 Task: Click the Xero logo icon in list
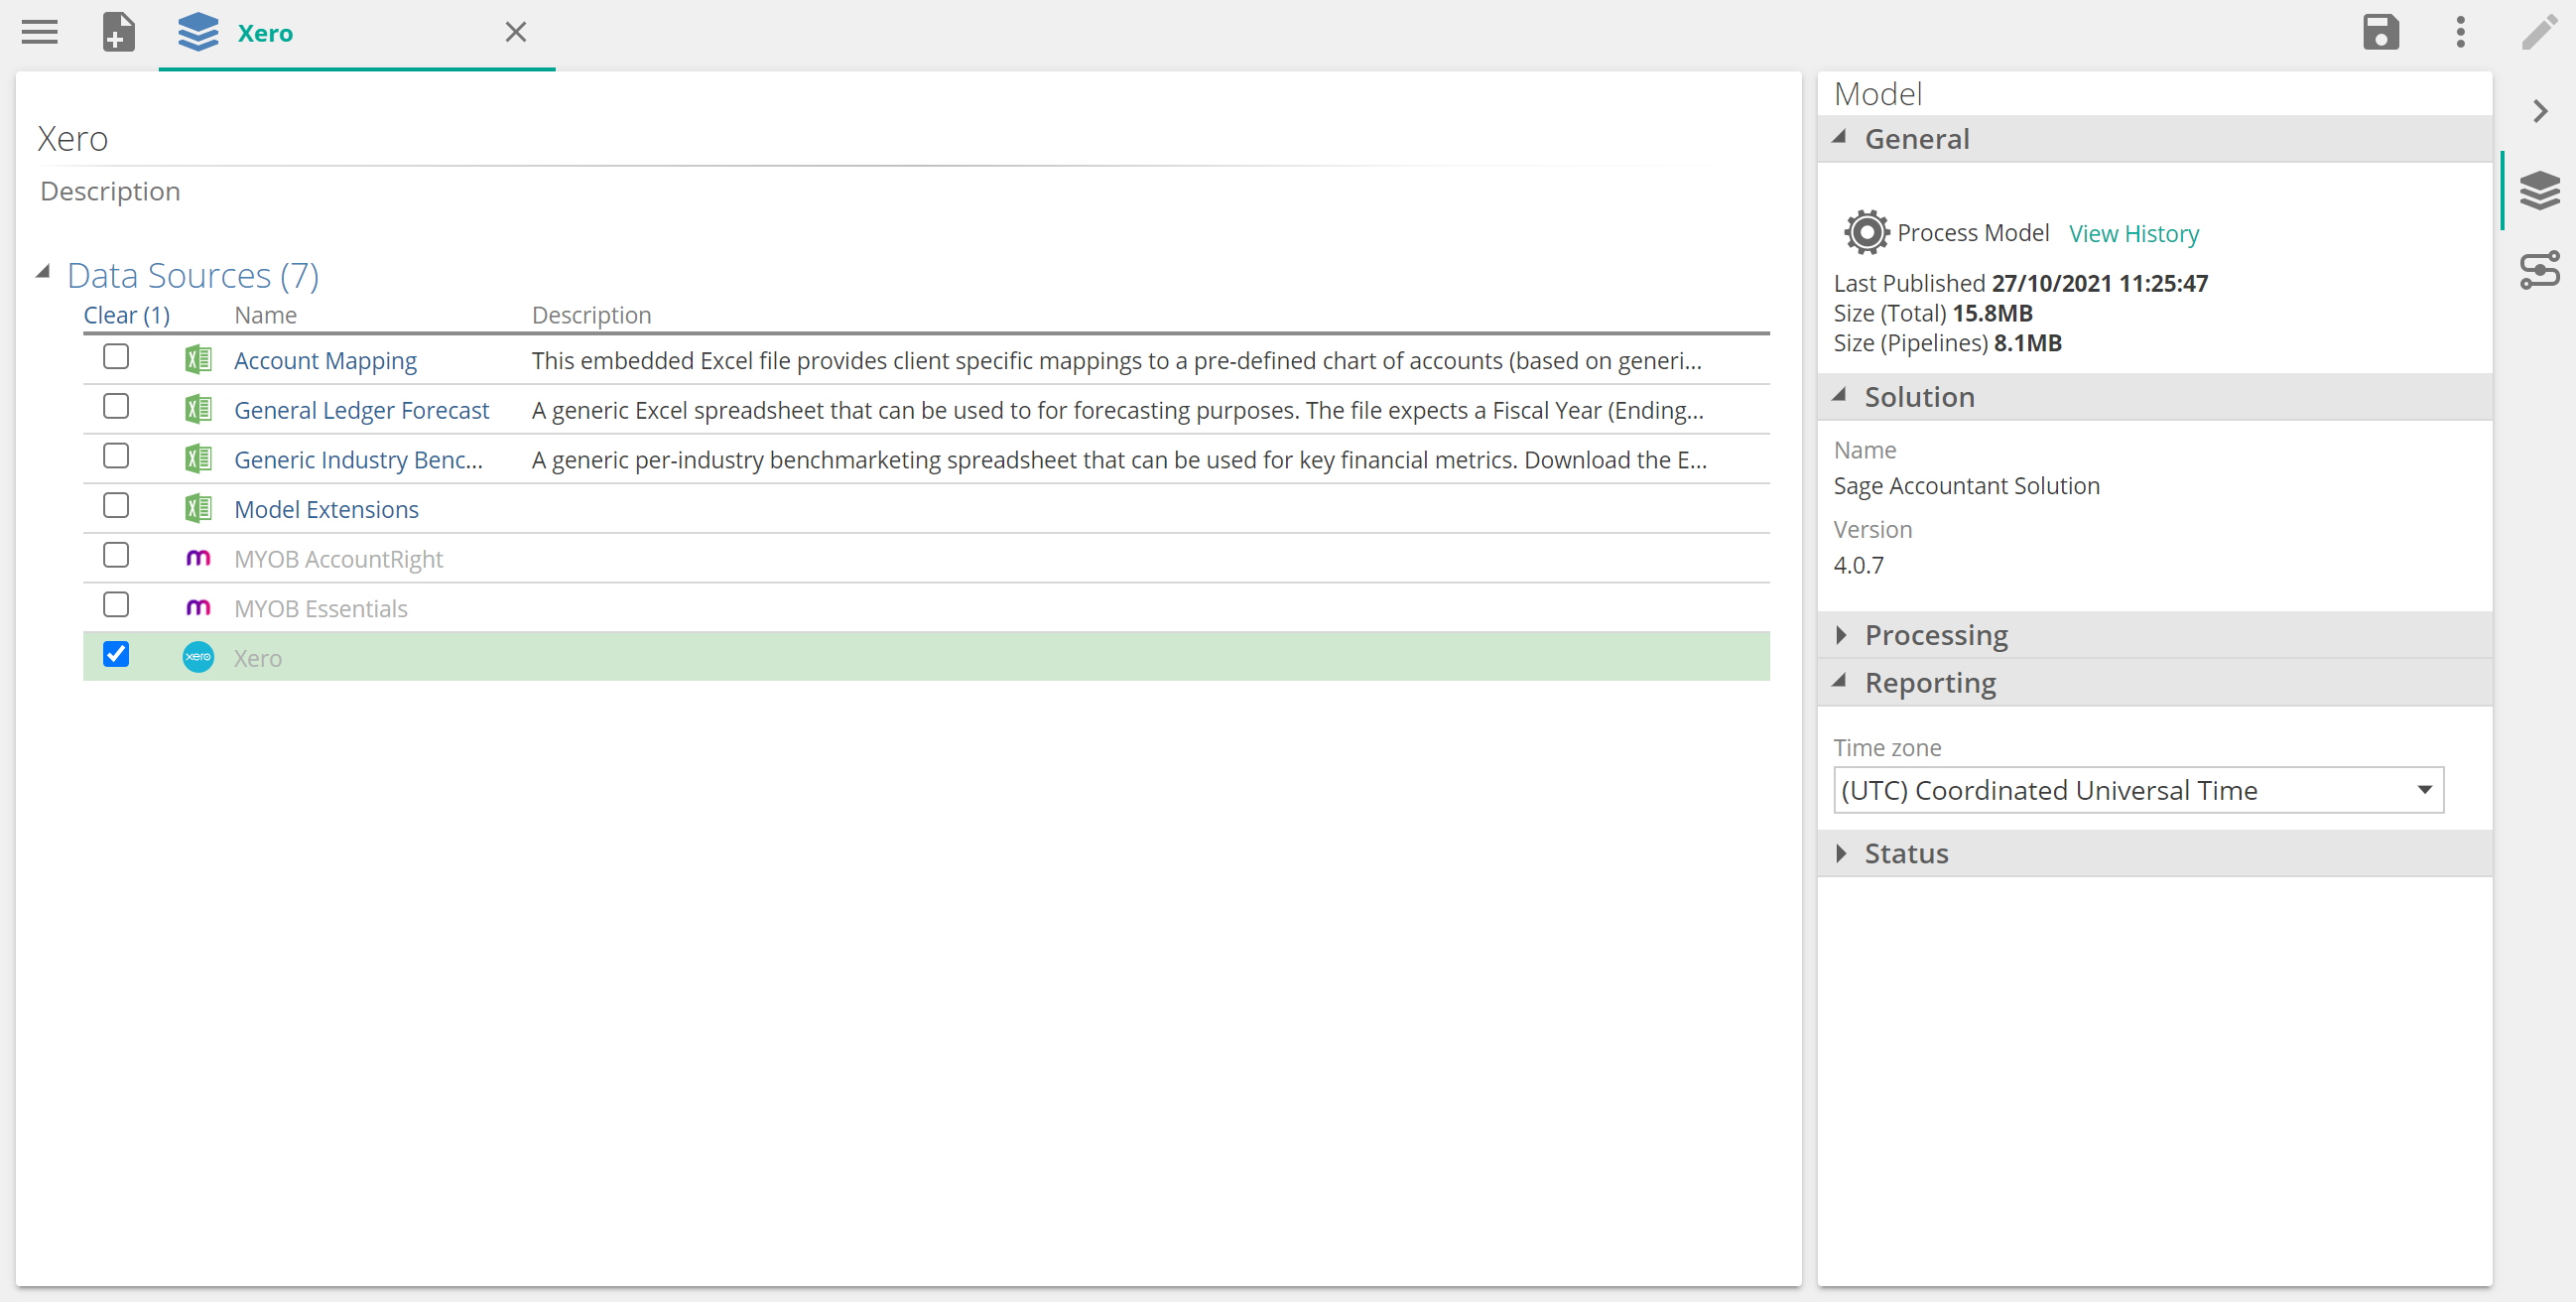[x=198, y=657]
